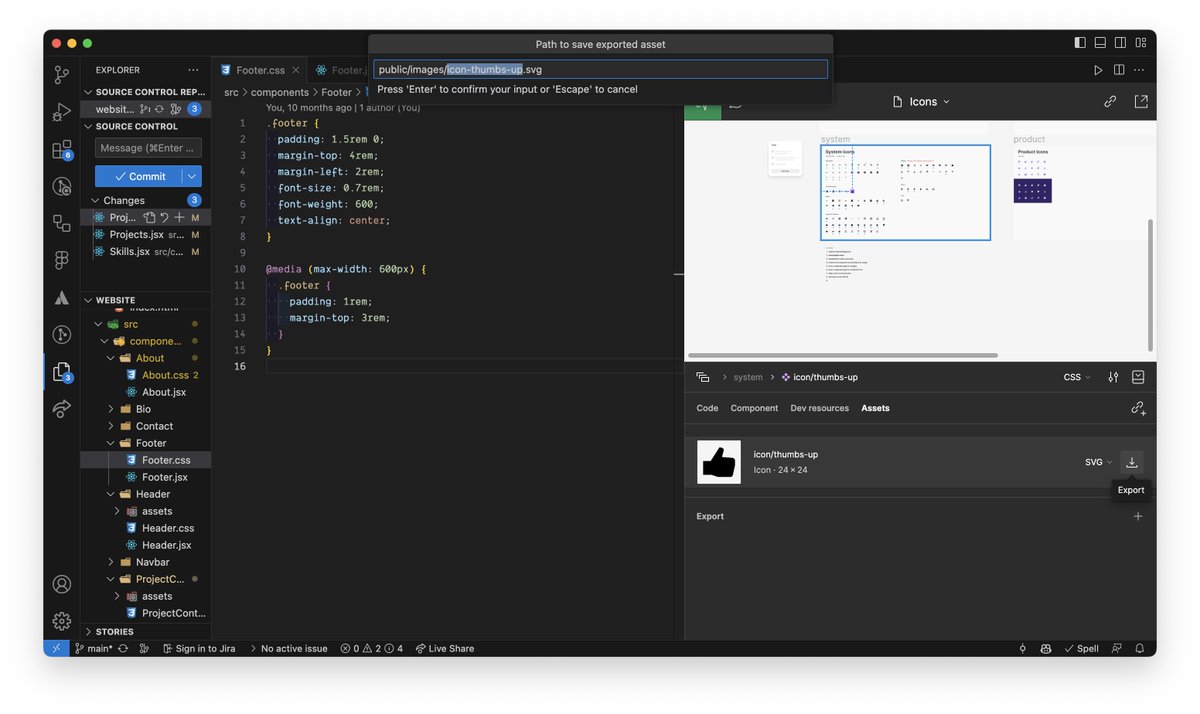Click the Figma panel vertical scrollbar
This screenshot has width=1200, height=714.
click(1150, 285)
